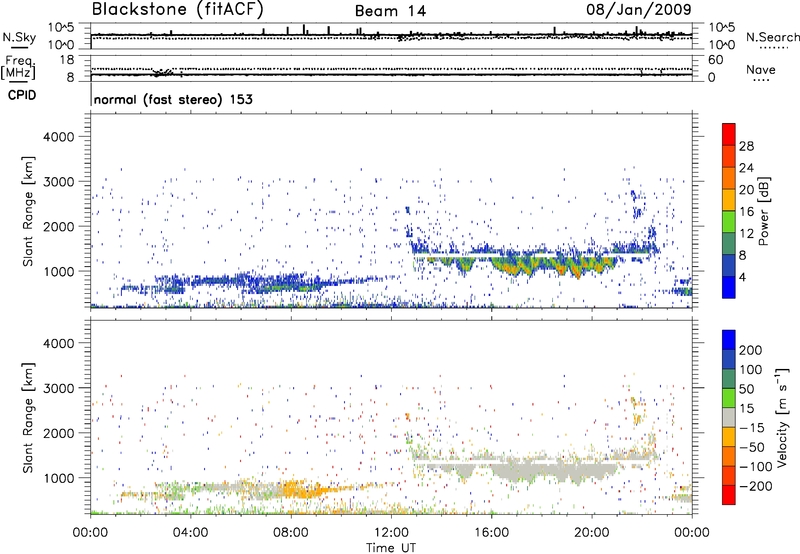Select the Beam 14 label
800x554 pixels.
[x=390, y=11]
